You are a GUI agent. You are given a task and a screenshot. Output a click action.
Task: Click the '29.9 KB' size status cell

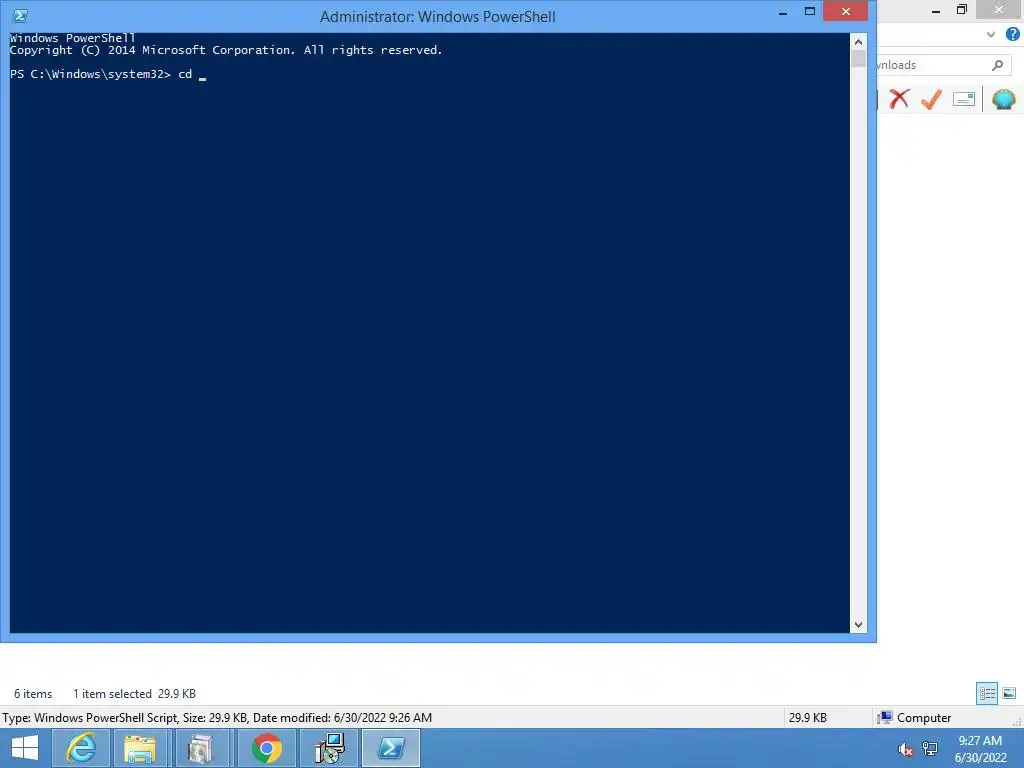click(x=808, y=718)
